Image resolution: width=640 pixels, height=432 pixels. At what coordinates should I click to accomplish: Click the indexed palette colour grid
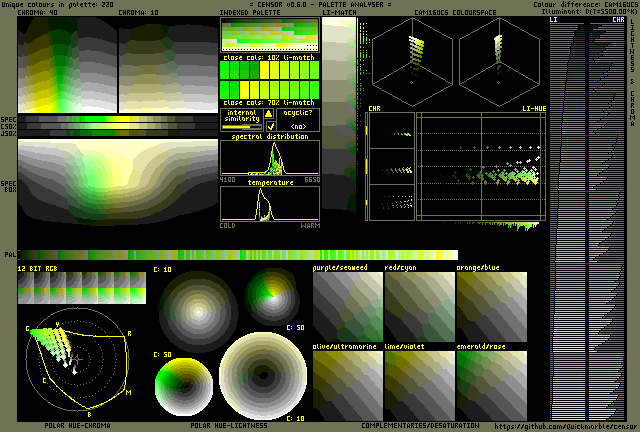(x=269, y=37)
